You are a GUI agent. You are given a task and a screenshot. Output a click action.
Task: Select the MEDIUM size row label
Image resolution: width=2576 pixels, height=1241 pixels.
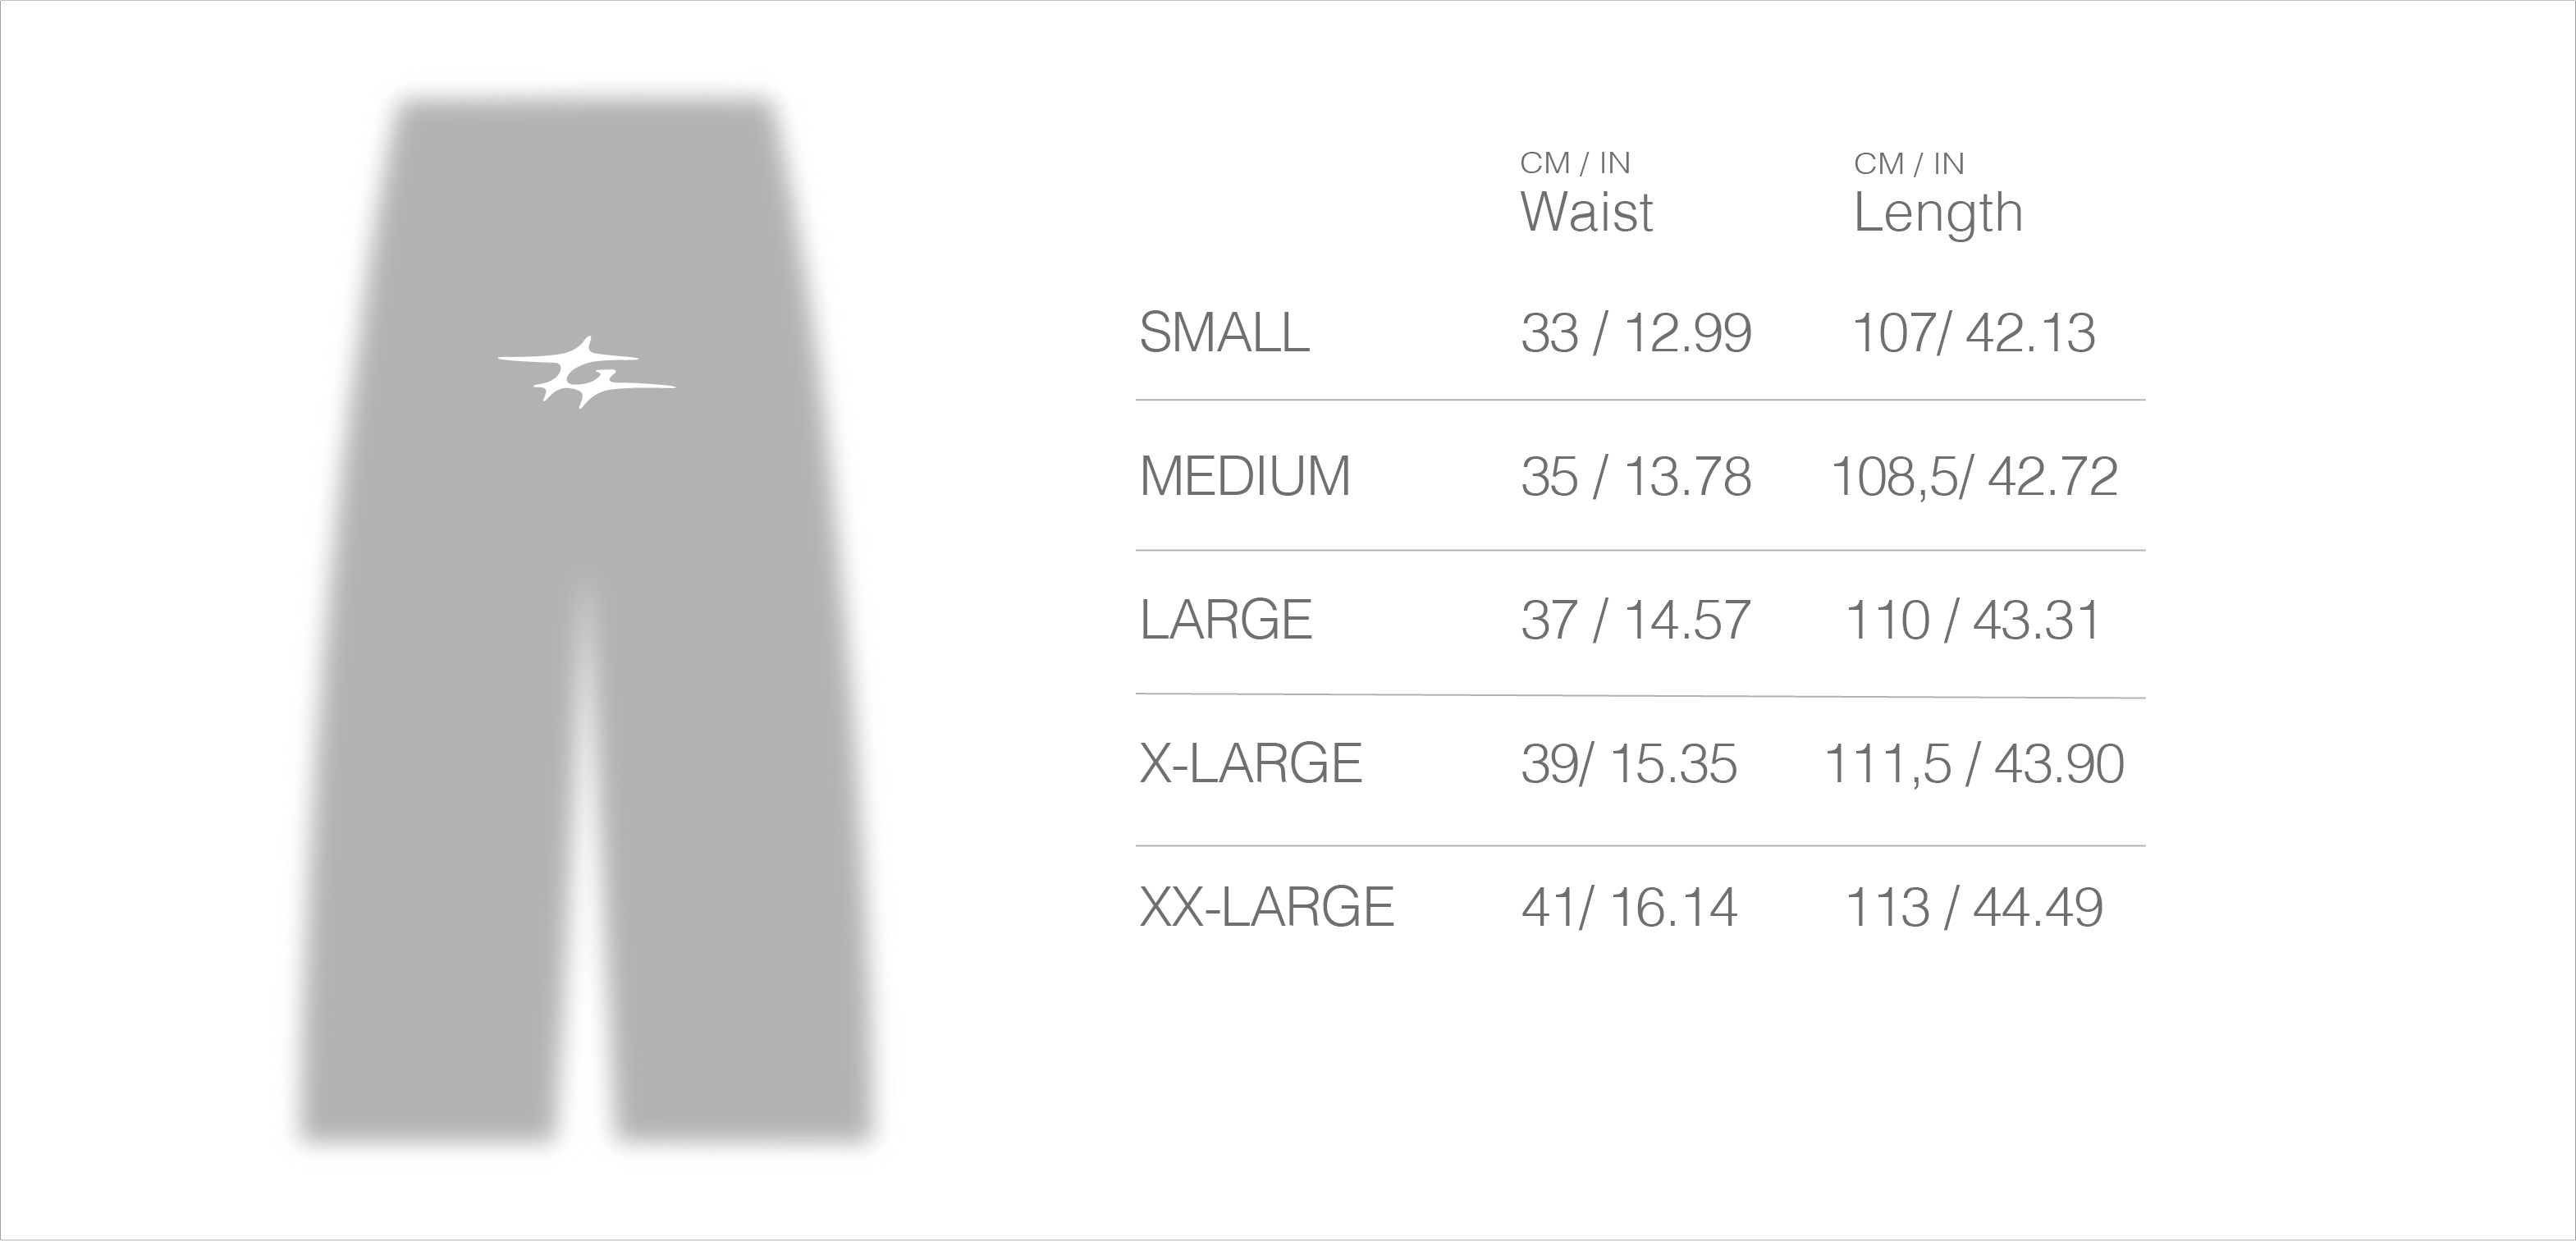[x=1245, y=476]
